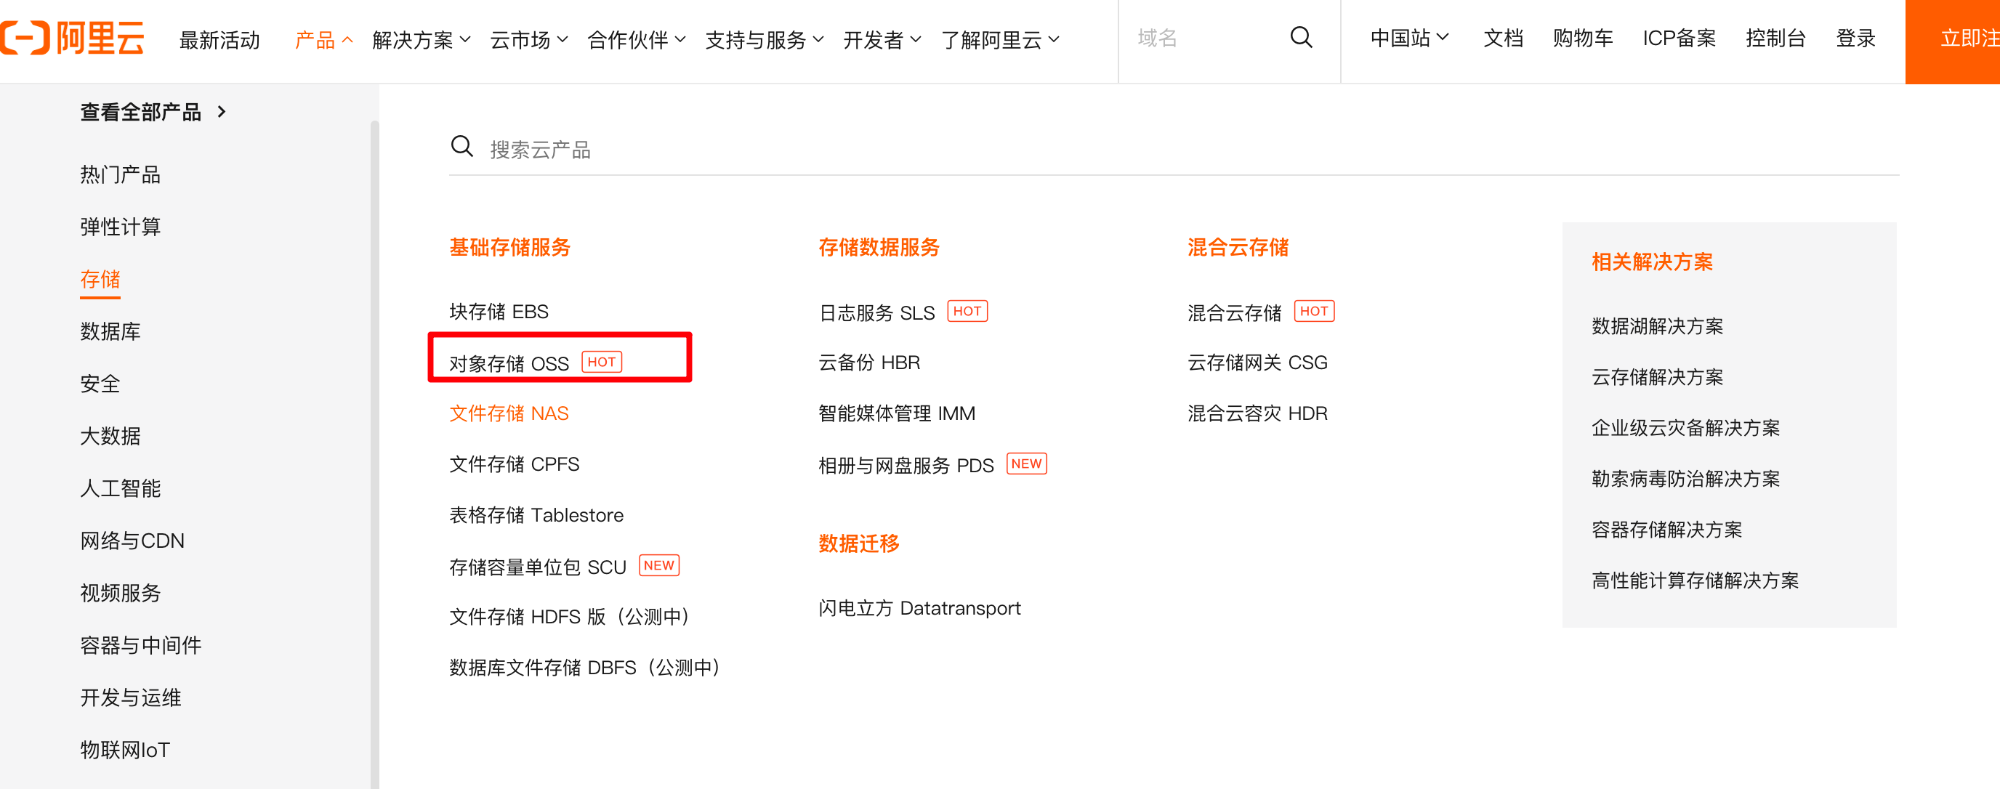This screenshot has width=2000, height=789.
Task: Click the 登录 link
Action: point(1856,38)
